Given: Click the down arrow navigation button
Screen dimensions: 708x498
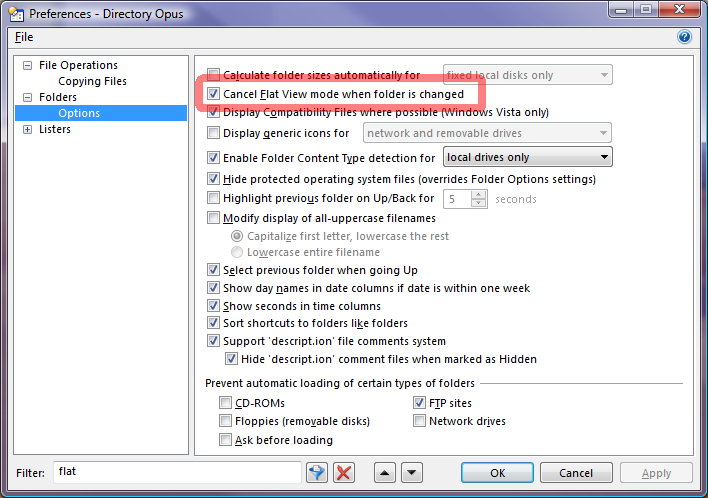Looking at the screenshot, I should (412, 473).
